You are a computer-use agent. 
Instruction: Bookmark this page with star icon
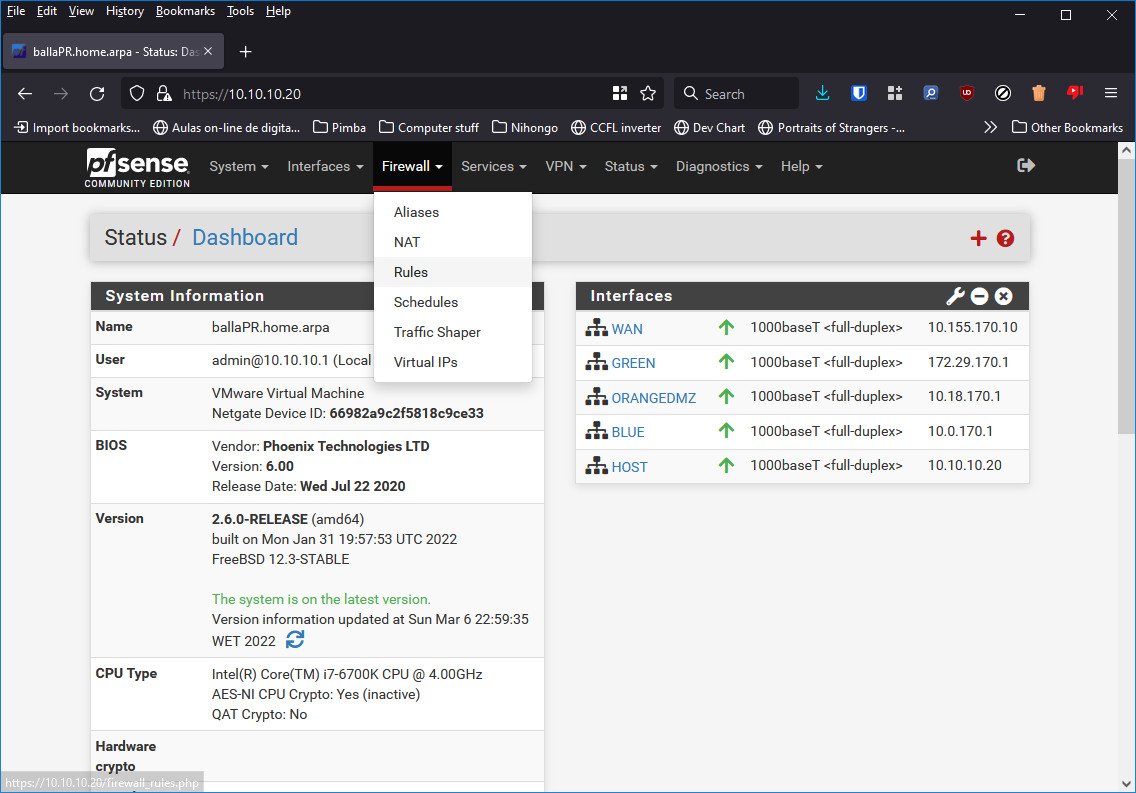pos(648,93)
